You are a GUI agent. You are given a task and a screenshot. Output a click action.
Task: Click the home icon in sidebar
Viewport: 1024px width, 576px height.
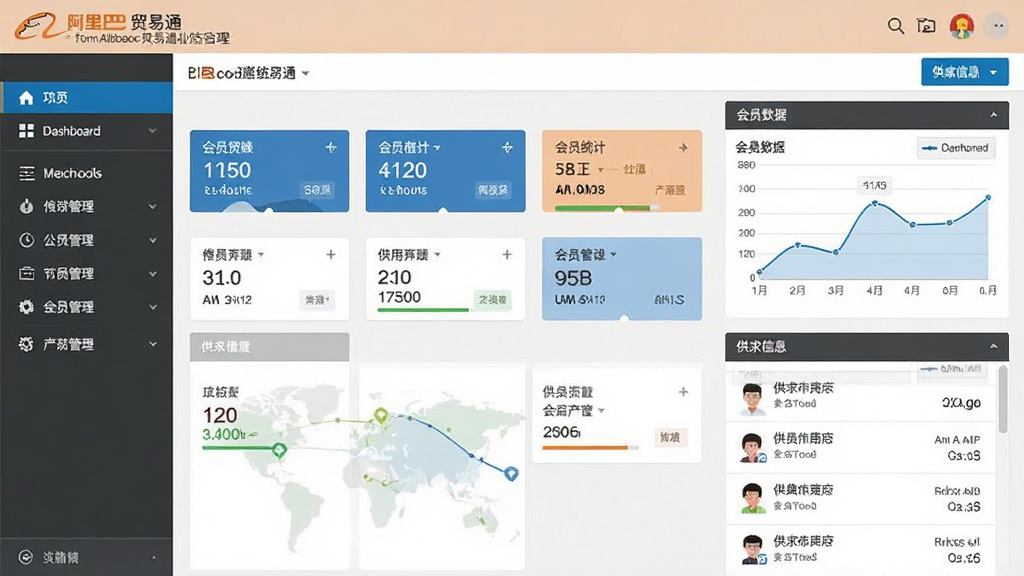pos(26,98)
